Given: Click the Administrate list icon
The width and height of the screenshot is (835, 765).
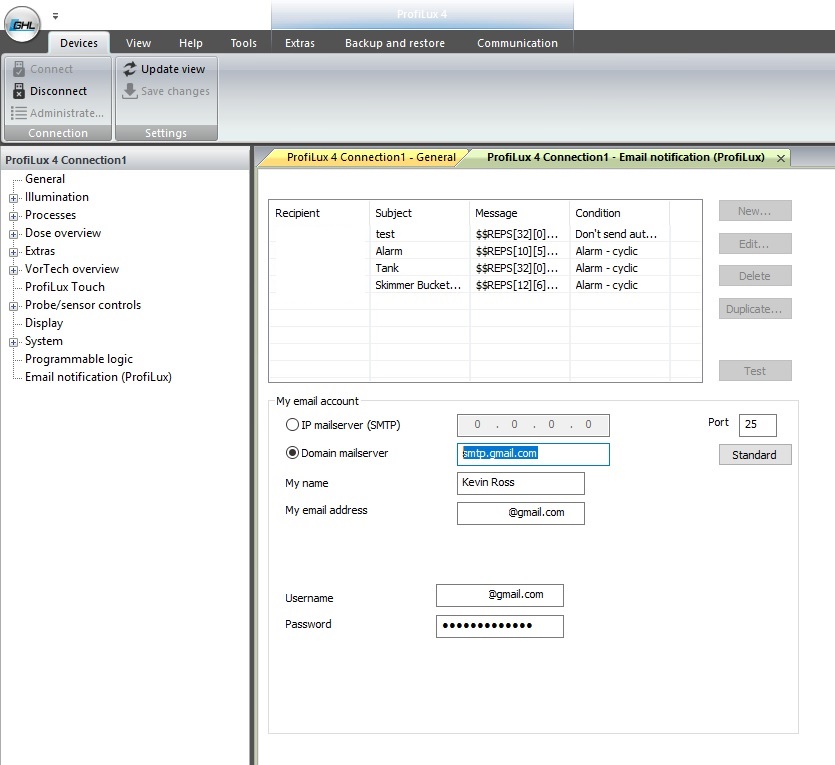Looking at the screenshot, I should pos(19,113).
